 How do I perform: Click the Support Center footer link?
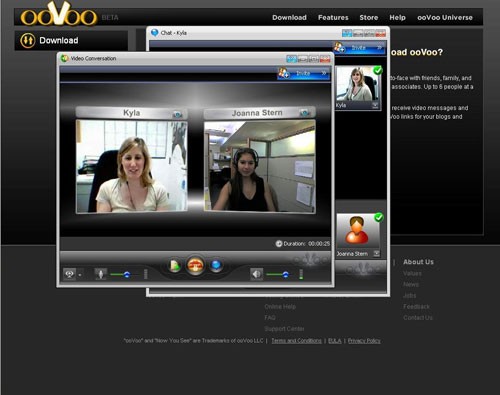(284, 329)
